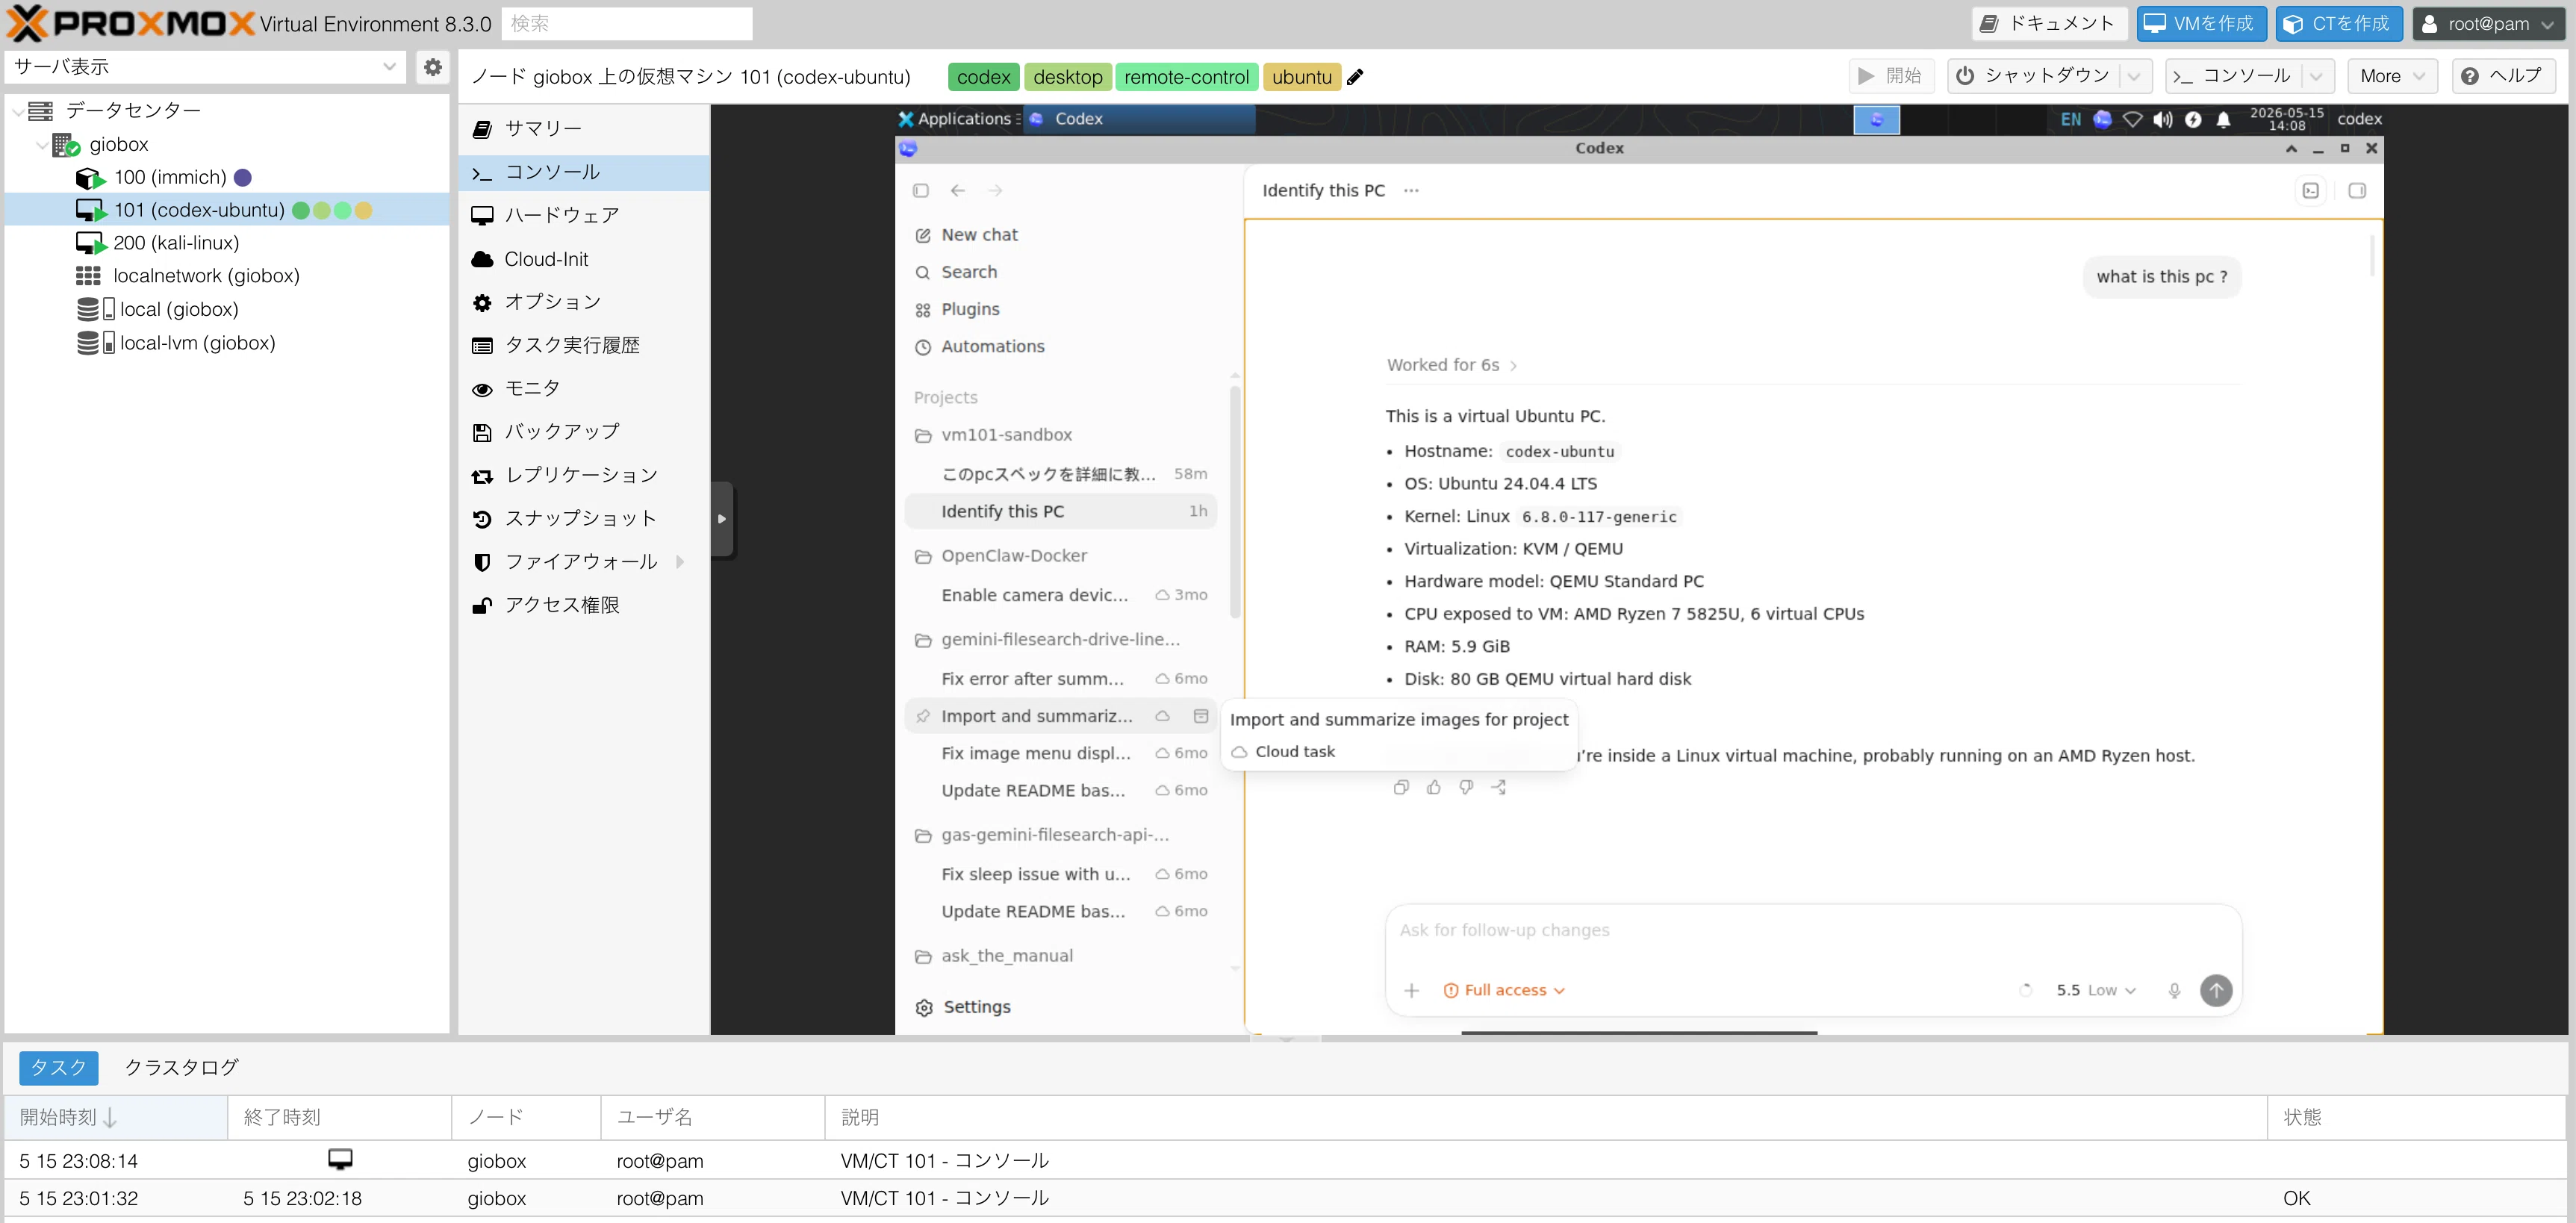2576x1223 pixels.
Task: Click the plus attach icon in prompt box
Action: point(1412,990)
